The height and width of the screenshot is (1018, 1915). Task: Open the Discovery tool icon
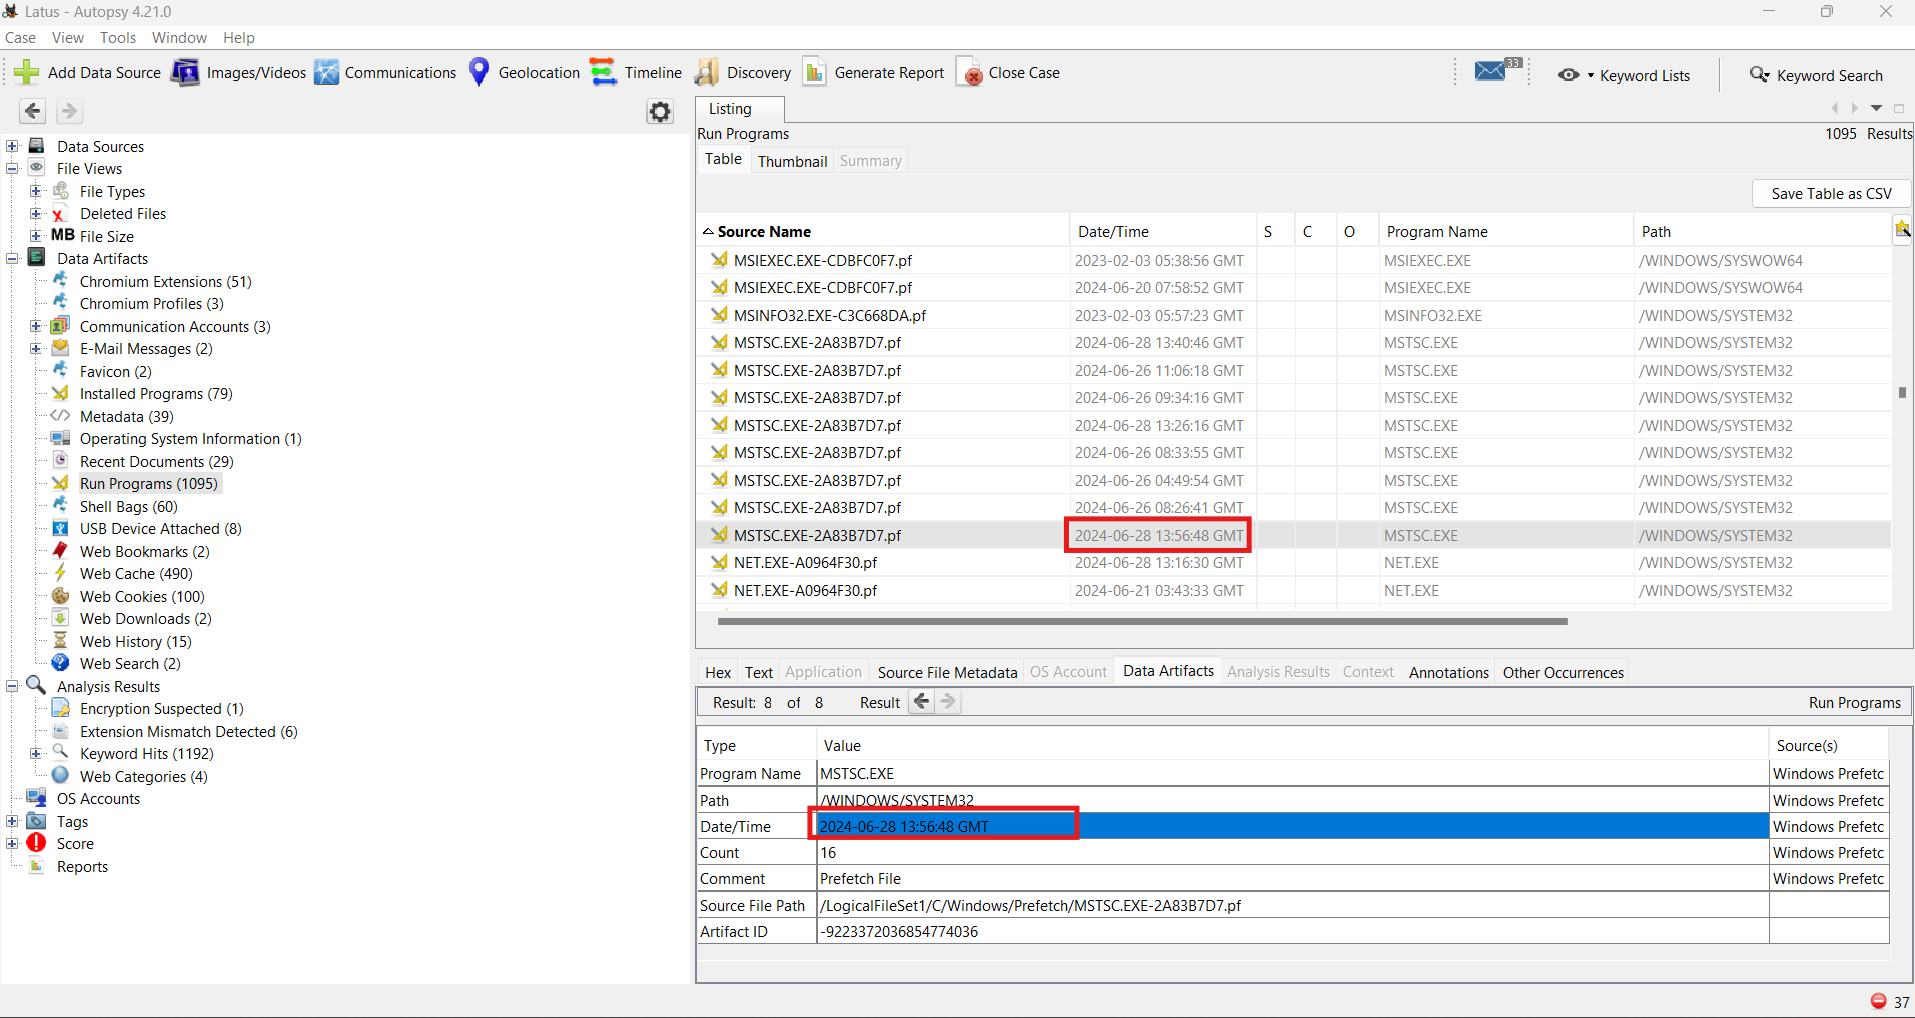(707, 72)
